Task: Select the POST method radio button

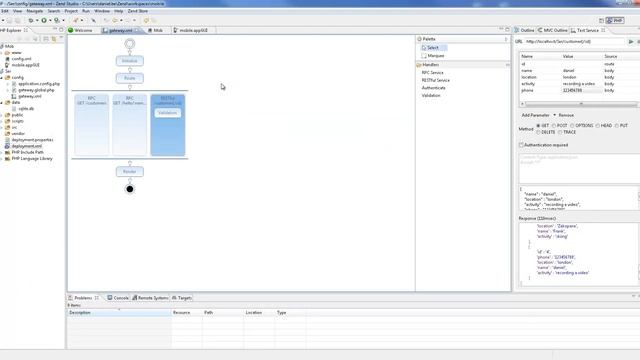Action: point(554,126)
